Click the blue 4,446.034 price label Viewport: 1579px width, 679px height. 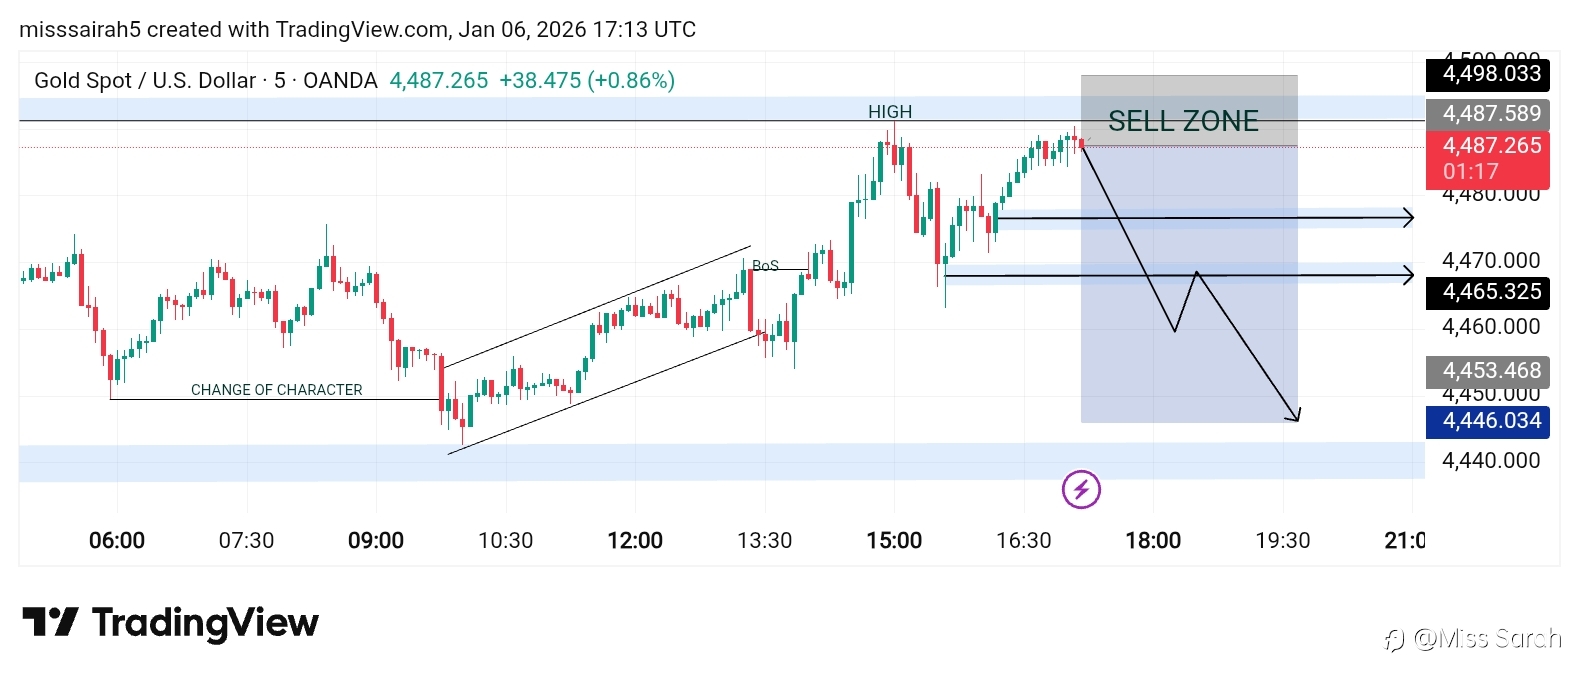point(1488,421)
